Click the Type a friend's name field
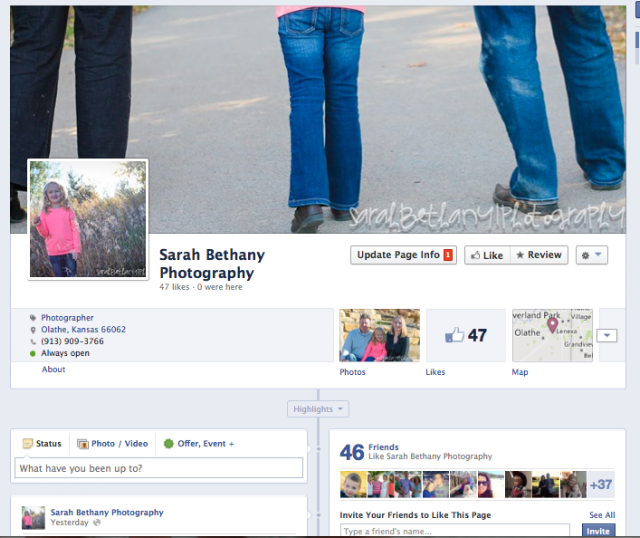 coord(455,531)
